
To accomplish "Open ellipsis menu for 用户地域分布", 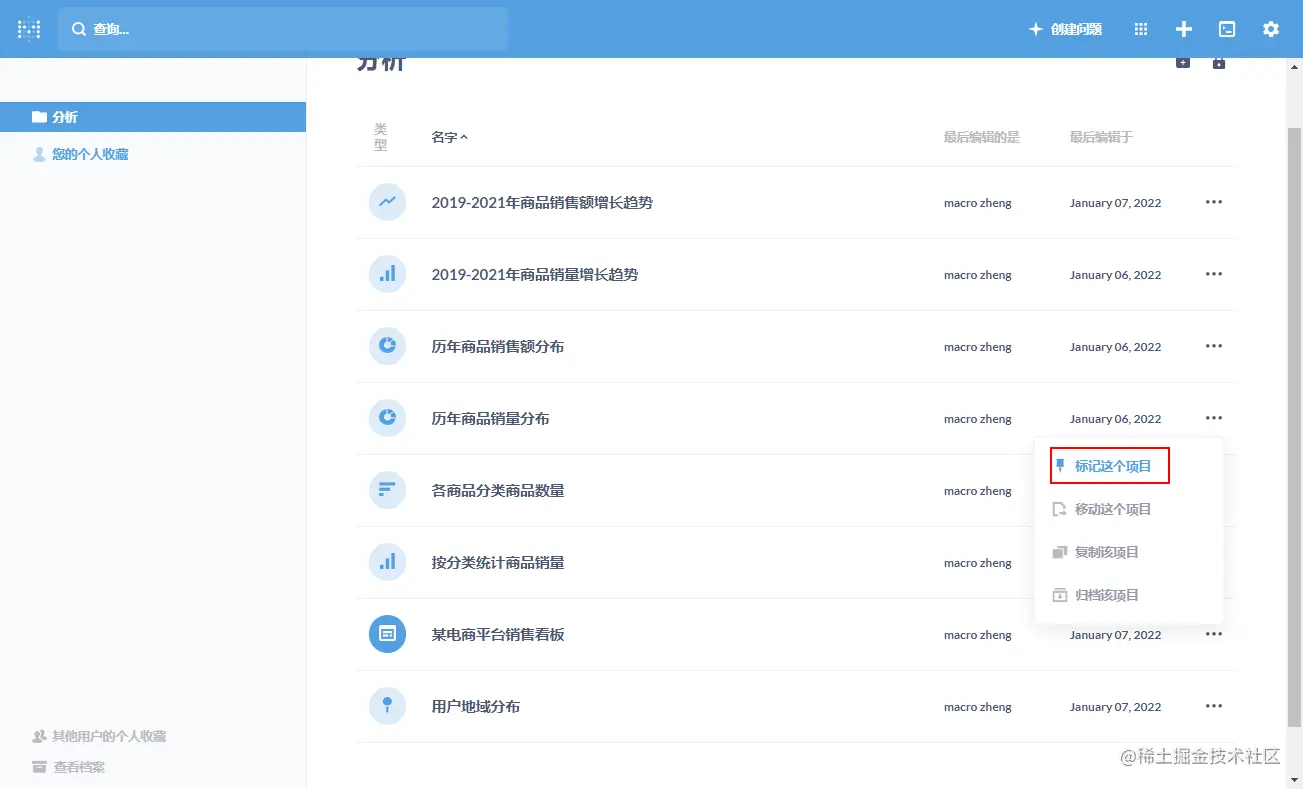I will (1214, 706).
